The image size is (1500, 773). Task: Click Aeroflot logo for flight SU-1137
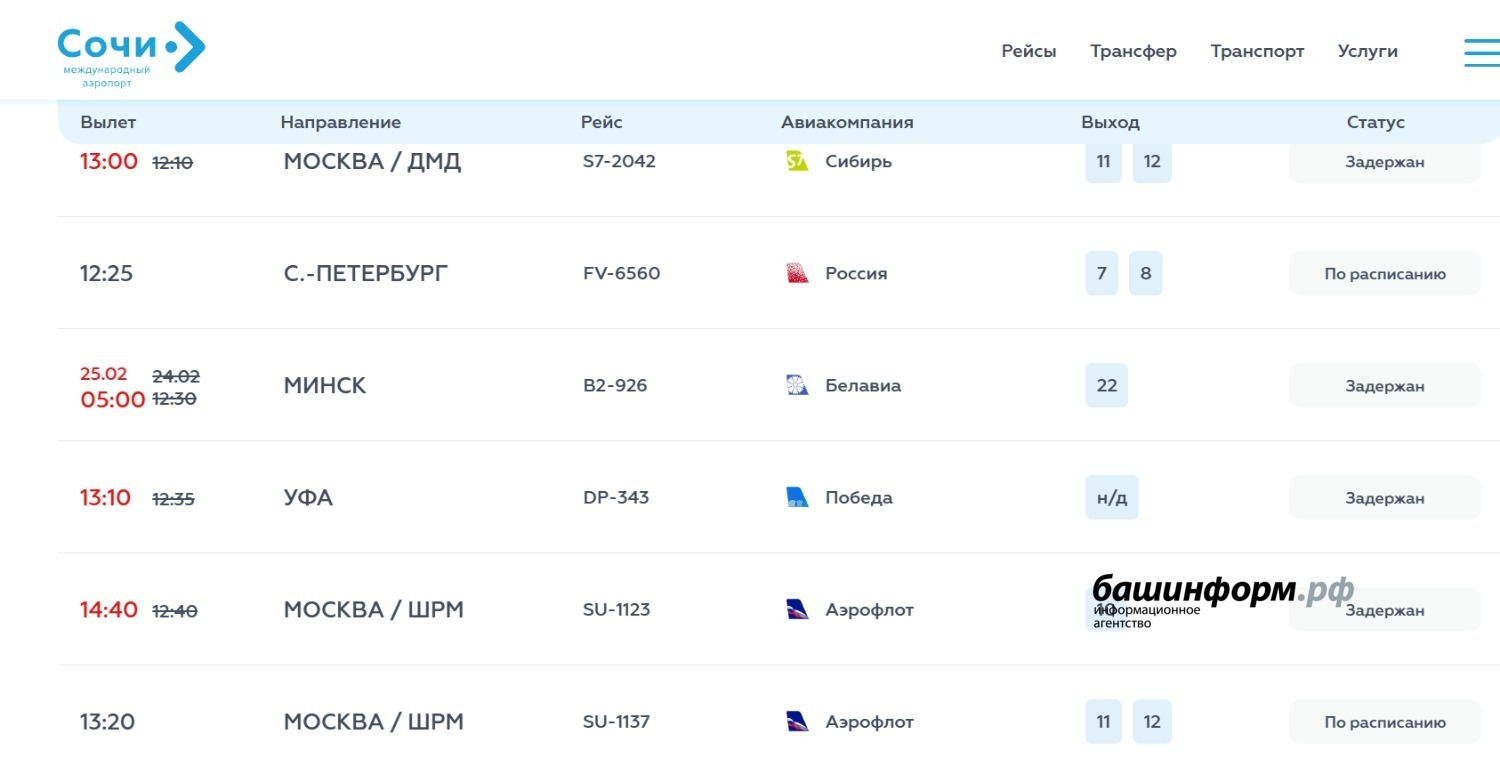tap(797, 722)
